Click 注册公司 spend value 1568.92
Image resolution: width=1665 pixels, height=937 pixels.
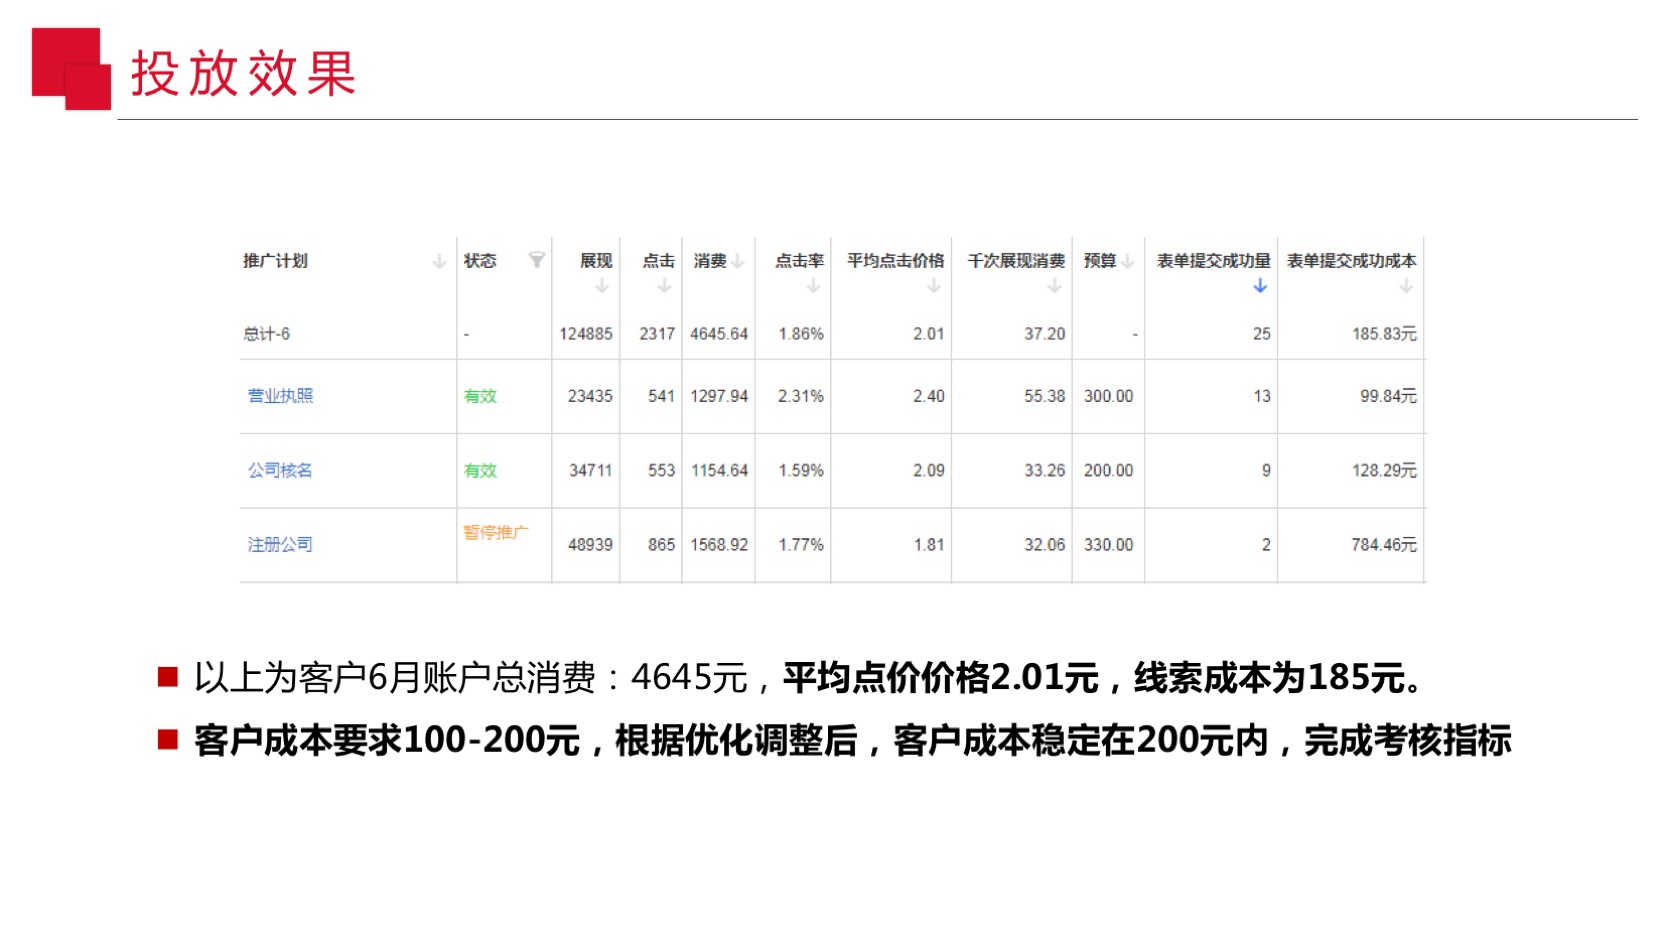pos(719,545)
